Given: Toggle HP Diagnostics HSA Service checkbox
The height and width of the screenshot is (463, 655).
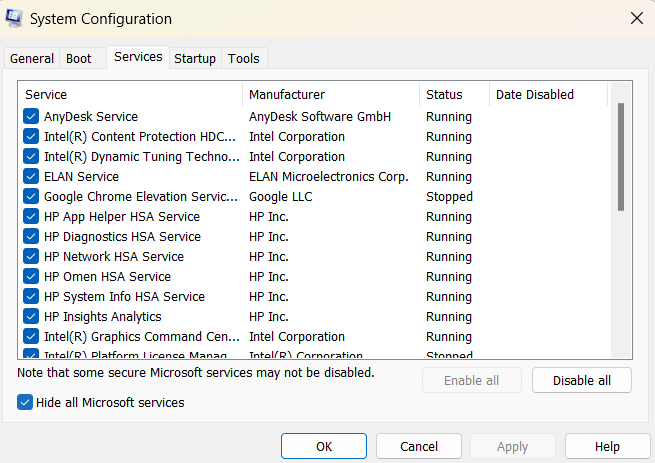Looking at the screenshot, I should (31, 237).
